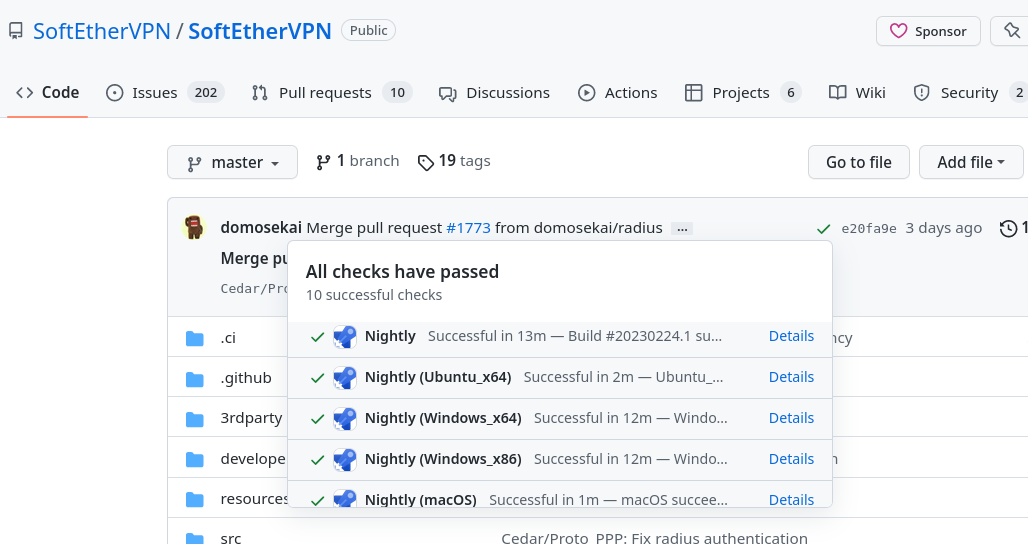
Task: Click the Discussions speech bubble icon
Action: (448, 94)
